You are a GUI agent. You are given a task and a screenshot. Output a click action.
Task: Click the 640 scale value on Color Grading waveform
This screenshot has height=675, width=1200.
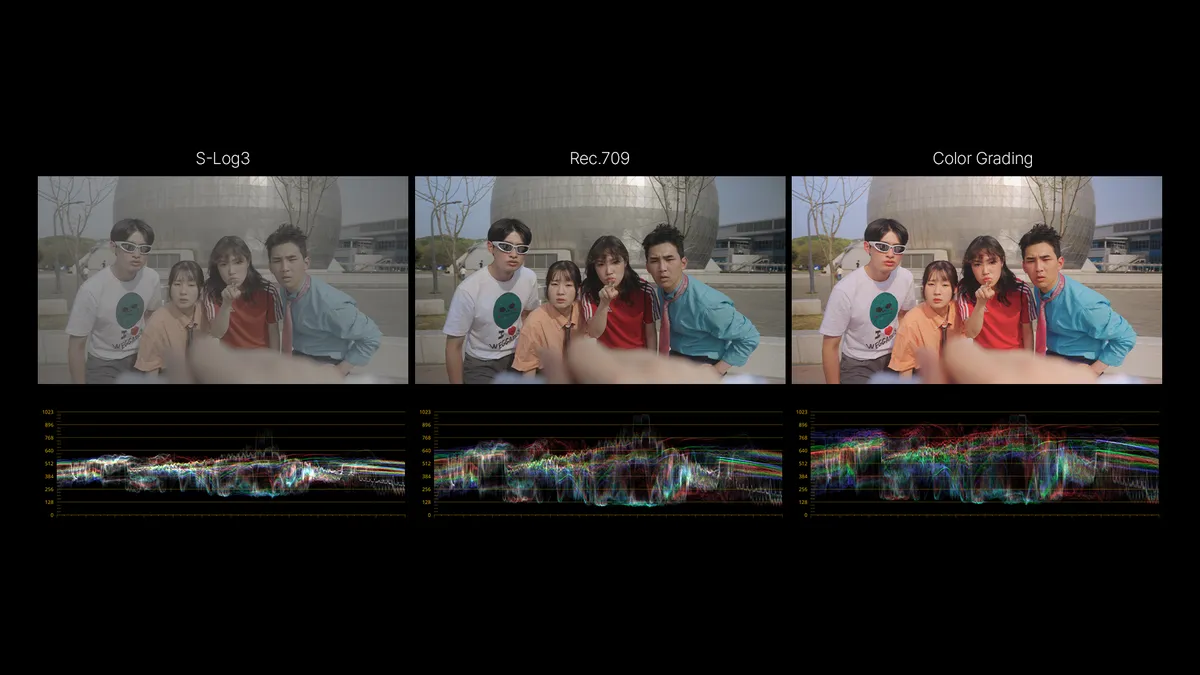pos(802,451)
